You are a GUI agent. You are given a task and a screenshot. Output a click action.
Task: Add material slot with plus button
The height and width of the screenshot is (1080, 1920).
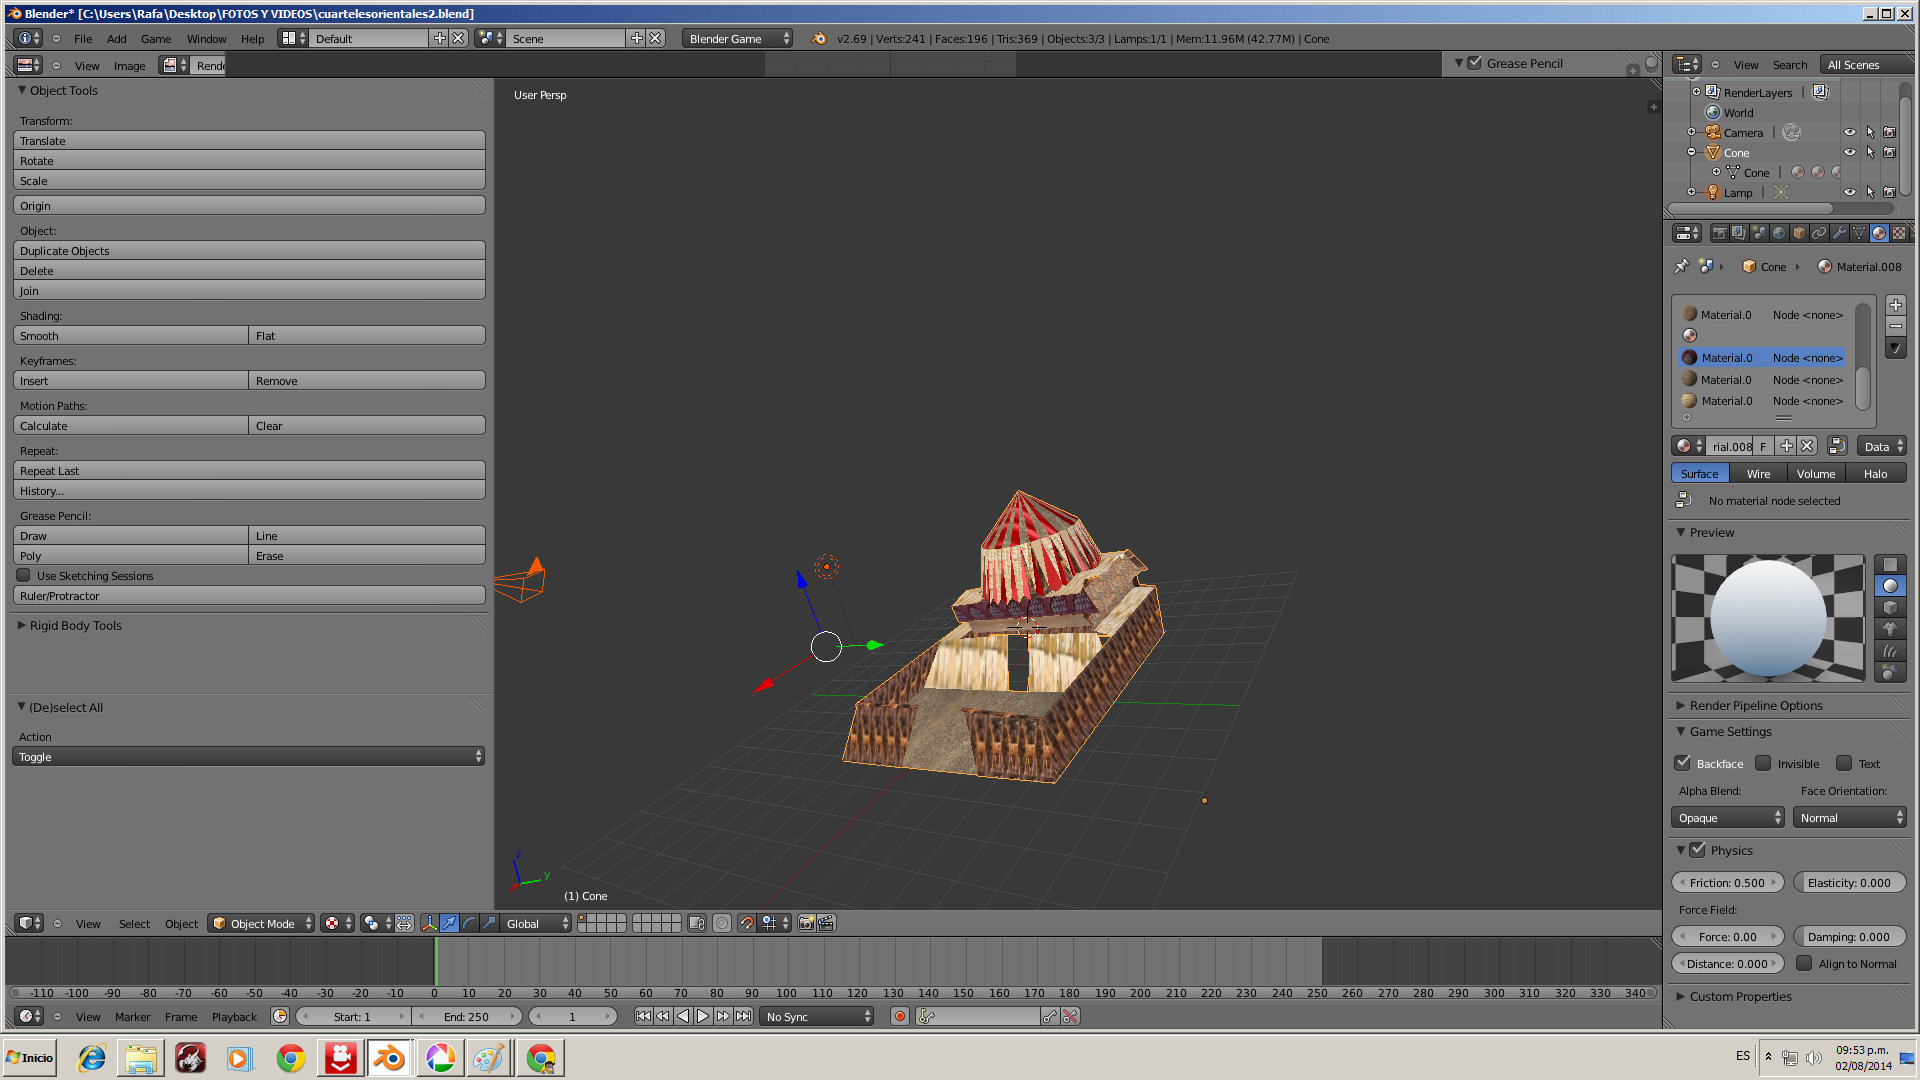pos(1895,305)
